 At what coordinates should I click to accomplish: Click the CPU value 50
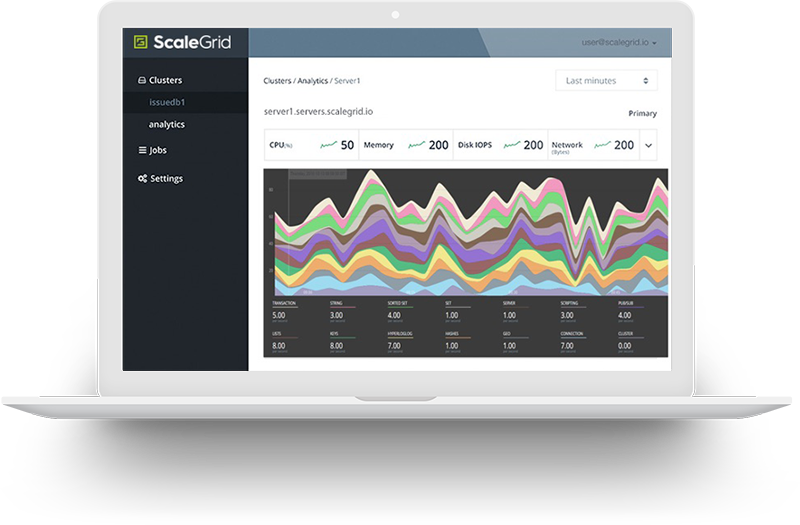[x=347, y=145]
